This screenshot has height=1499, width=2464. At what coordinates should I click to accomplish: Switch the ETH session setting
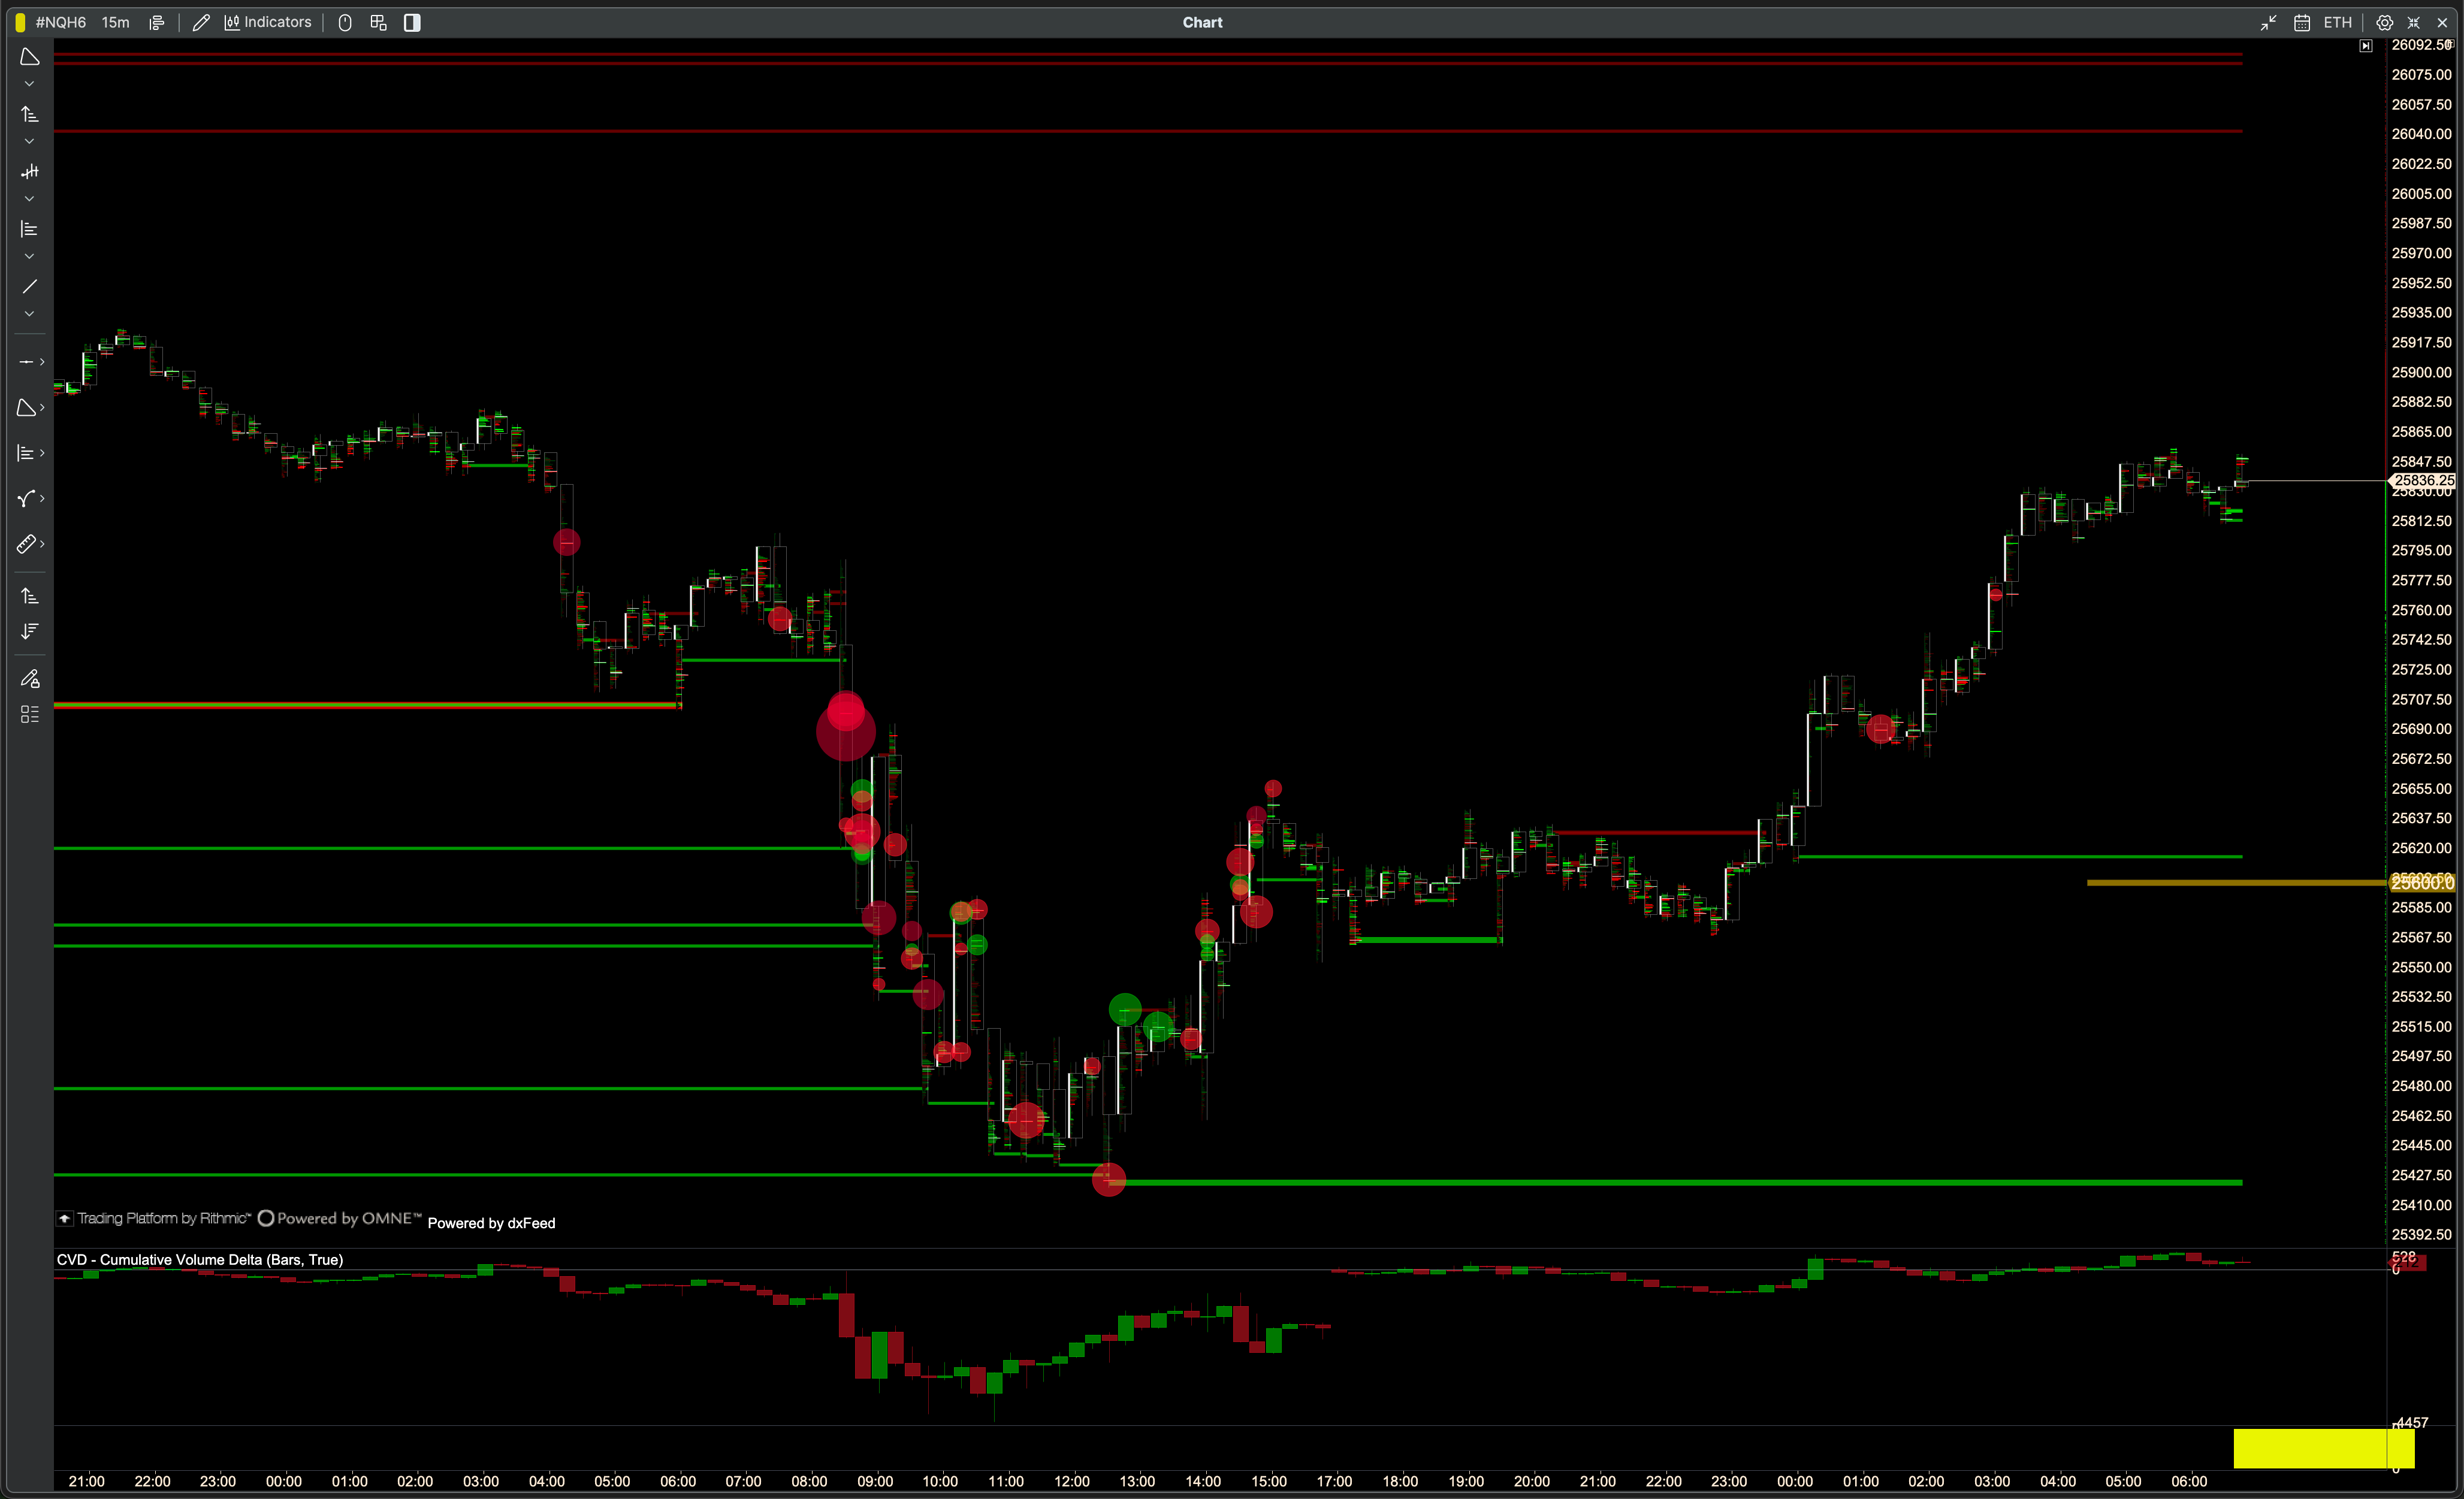coord(2338,22)
